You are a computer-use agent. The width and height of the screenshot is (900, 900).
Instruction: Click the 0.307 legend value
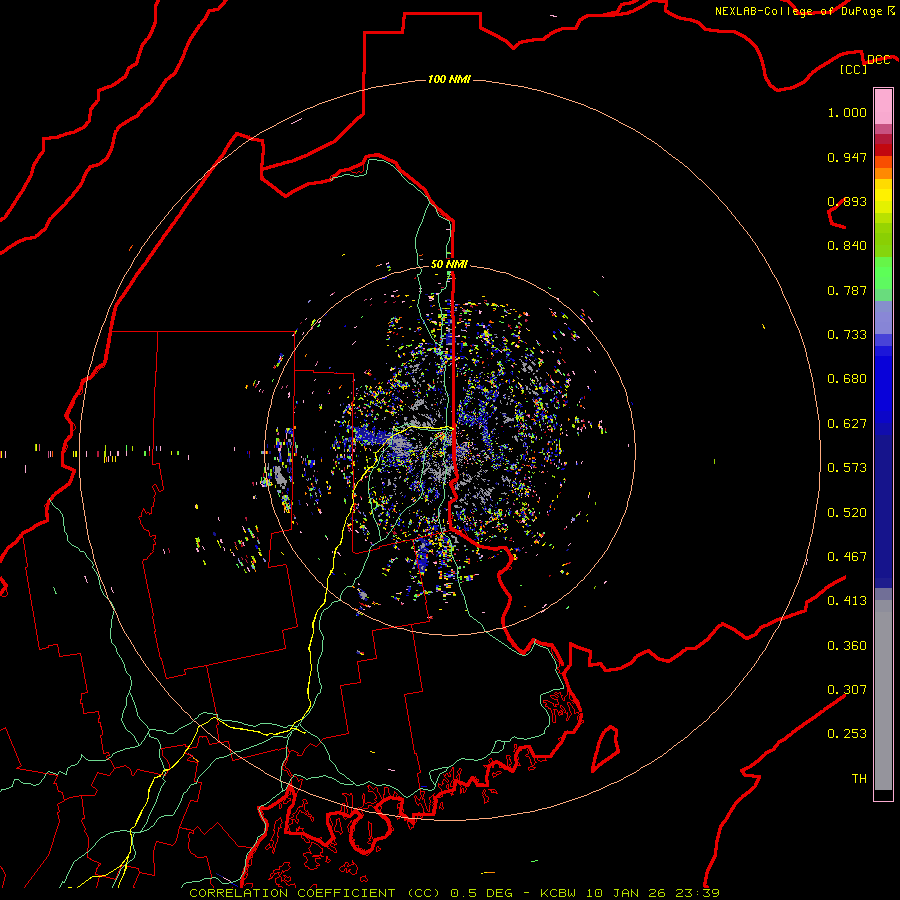click(x=847, y=690)
